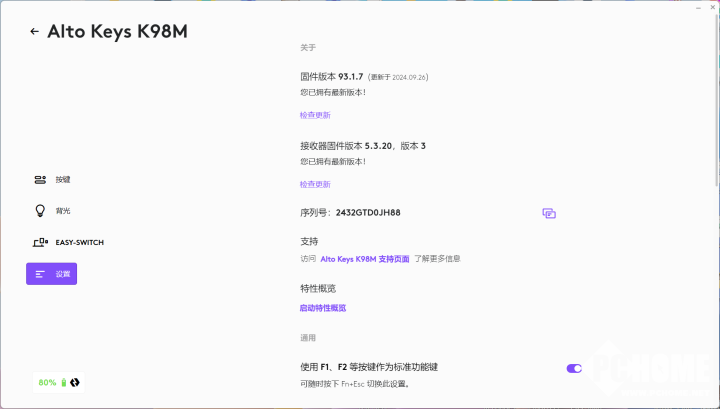This screenshot has height=409, width=720.
Task: Minimize the Options+ window
Action: tap(698, 7)
